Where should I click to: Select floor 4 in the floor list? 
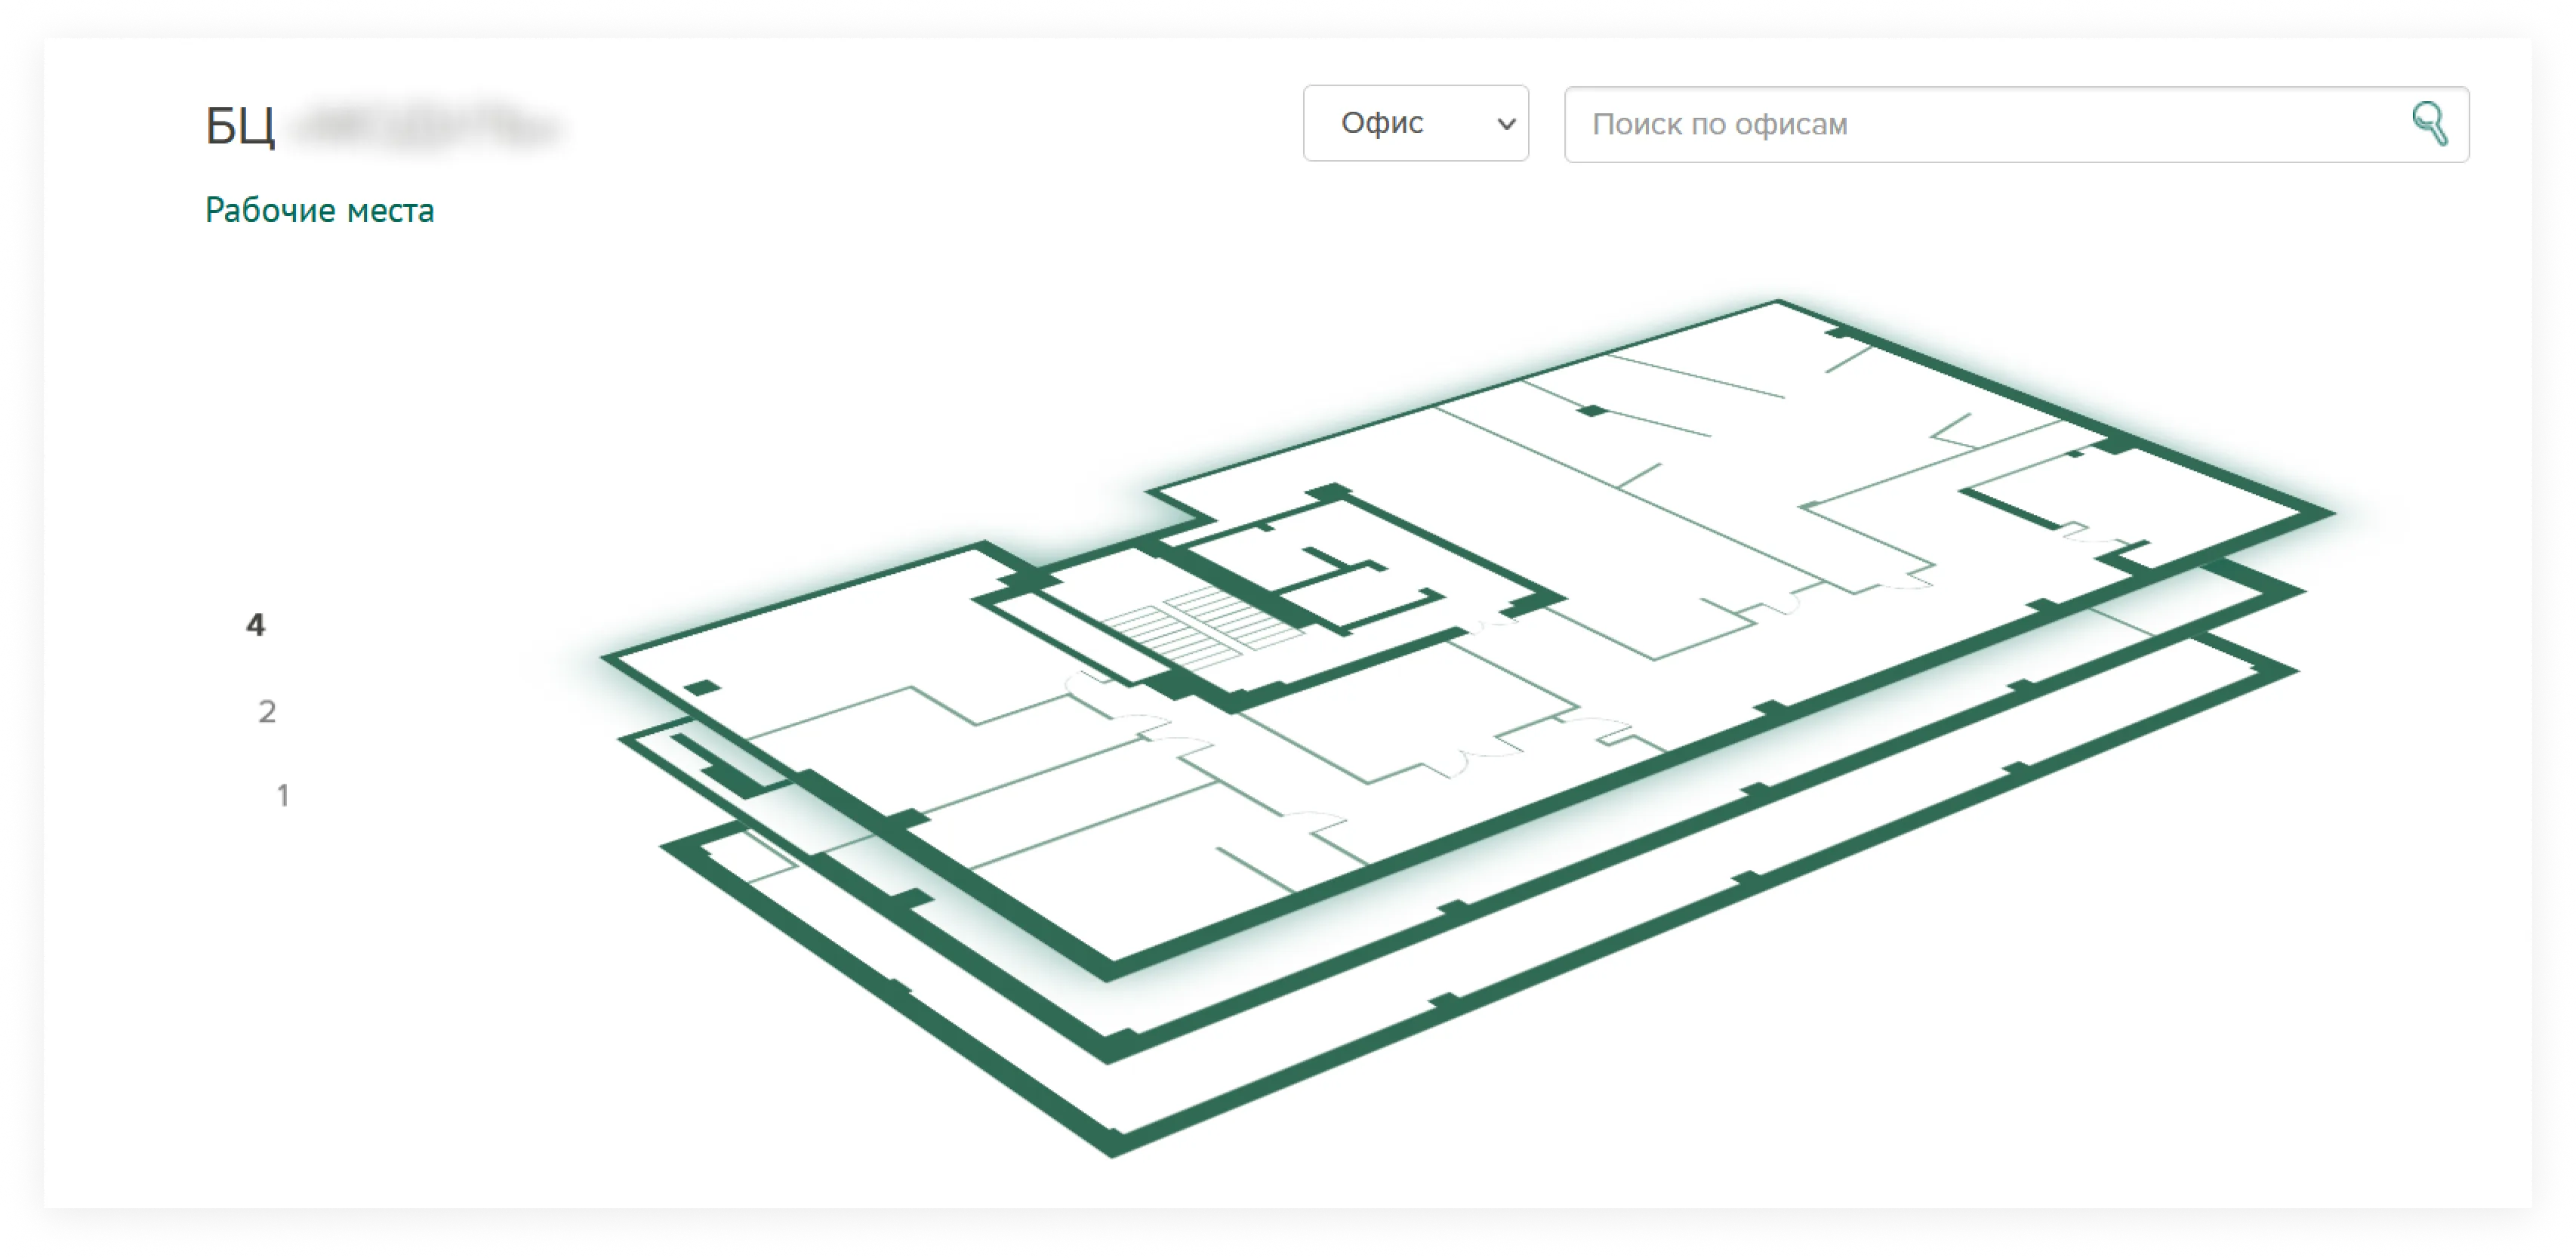pos(256,625)
